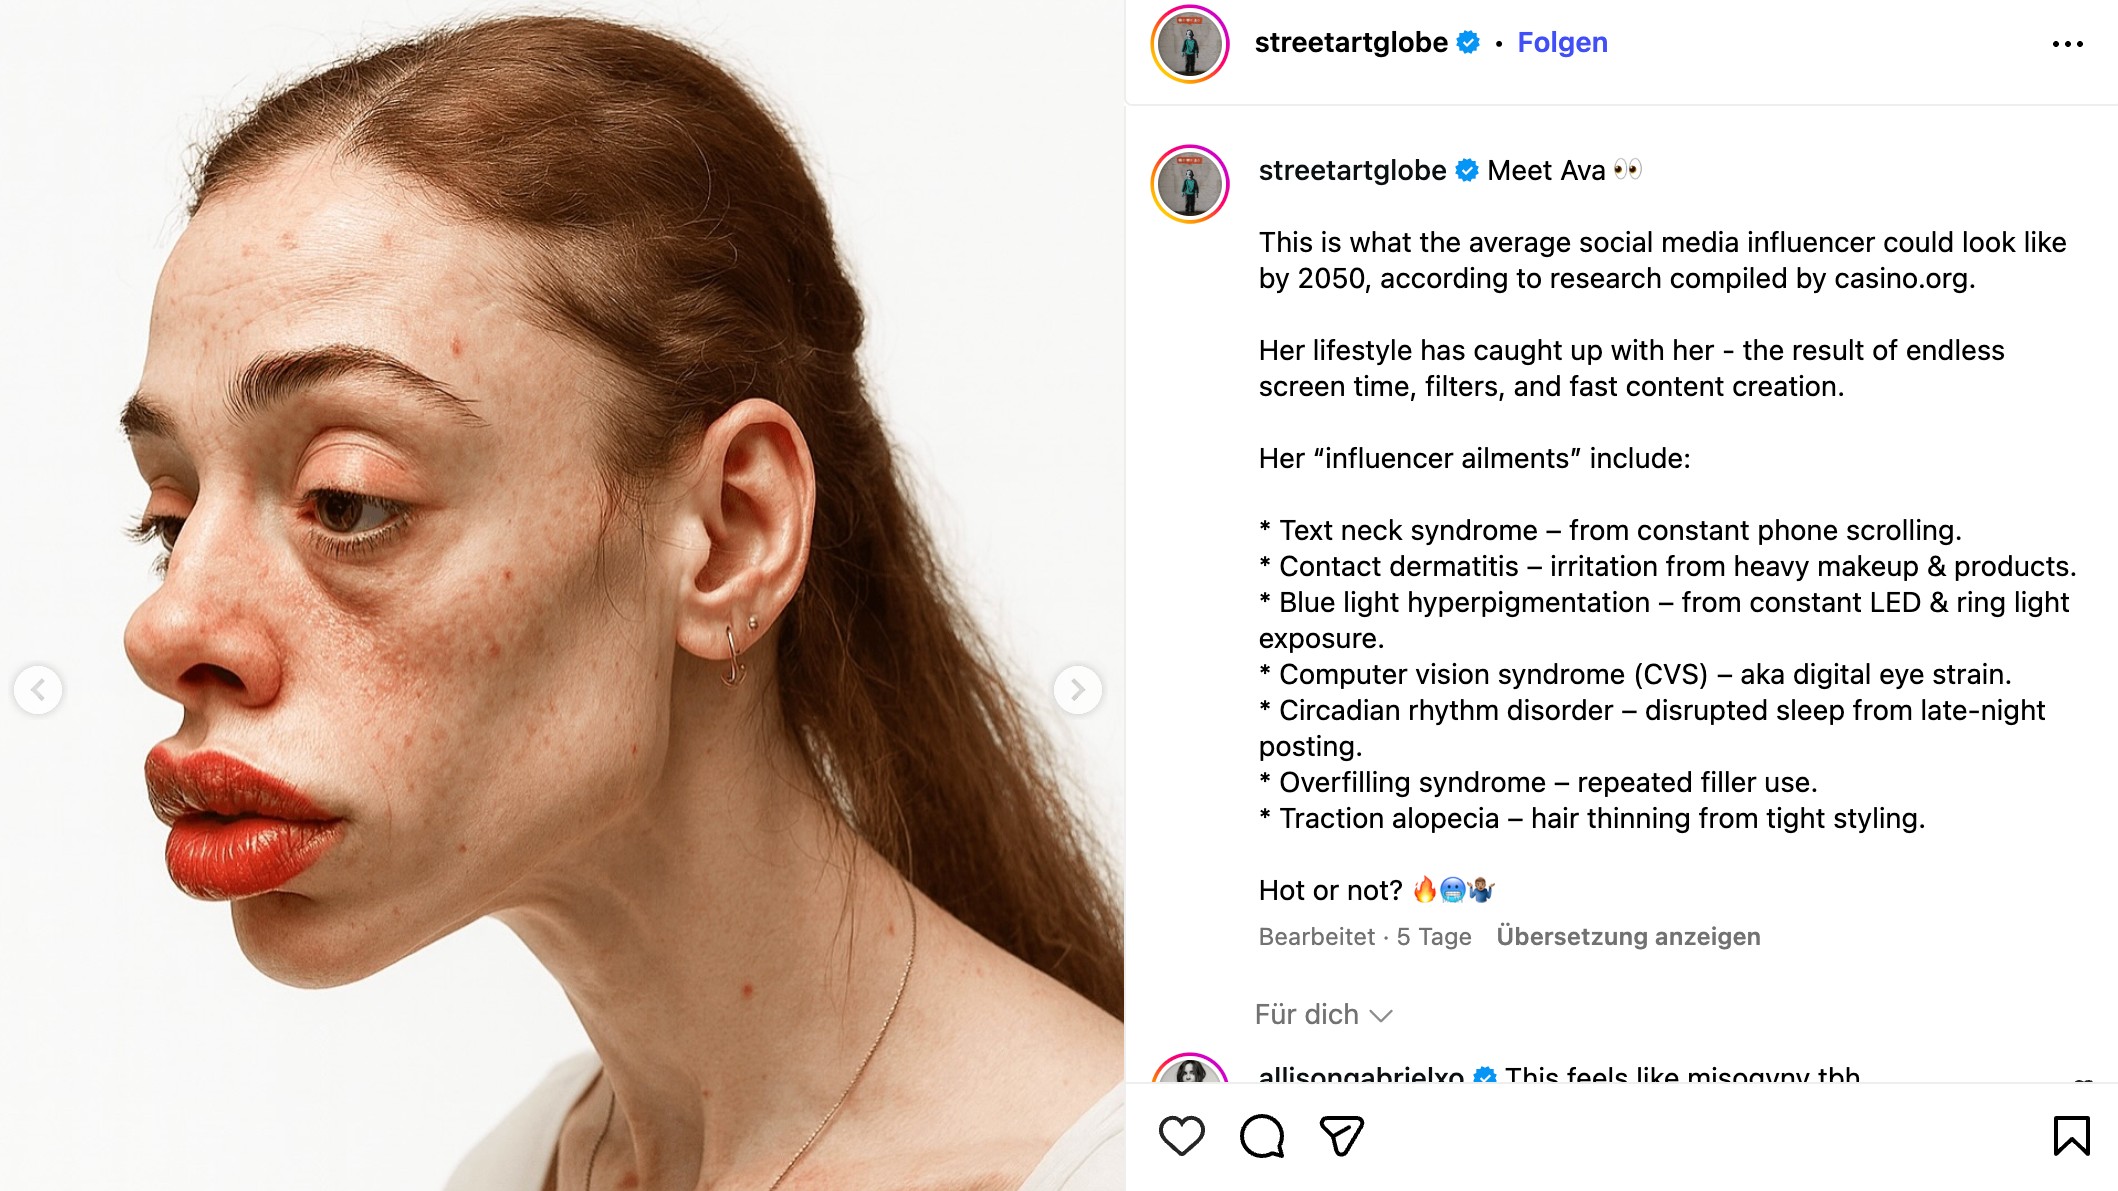
Task: Go to the previous carousel image
Action: coord(38,690)
